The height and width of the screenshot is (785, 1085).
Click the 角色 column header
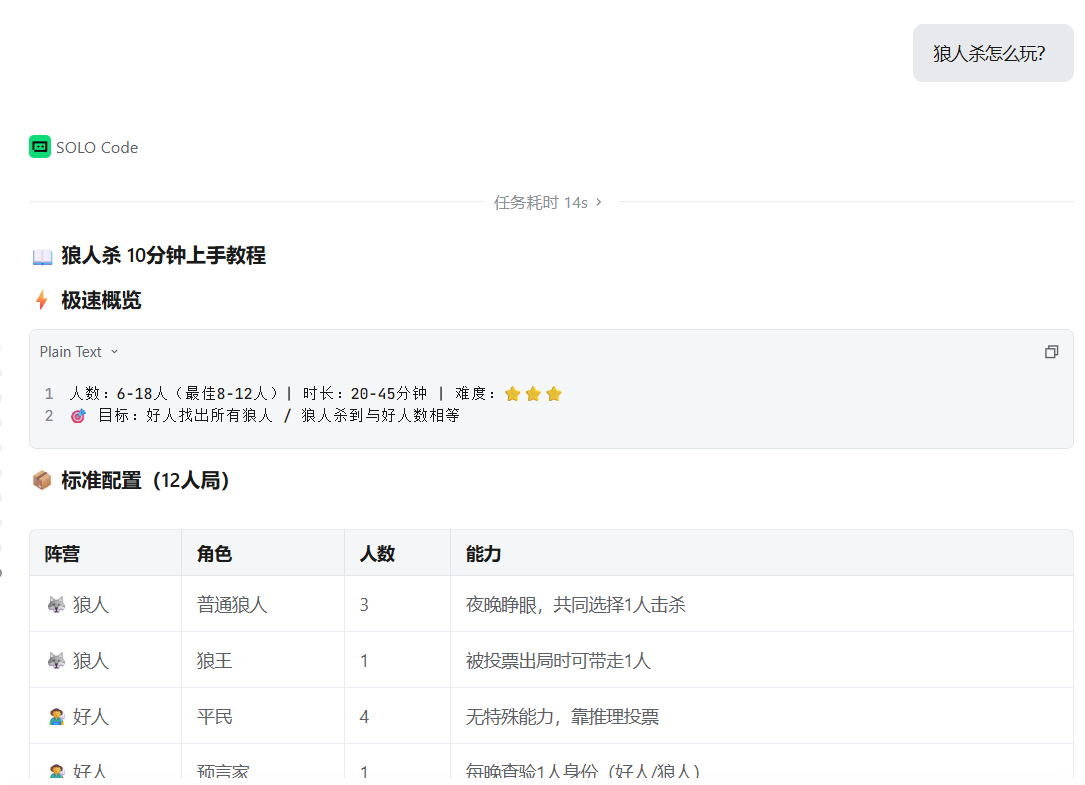pyautogui.click(x=215, y=554)
